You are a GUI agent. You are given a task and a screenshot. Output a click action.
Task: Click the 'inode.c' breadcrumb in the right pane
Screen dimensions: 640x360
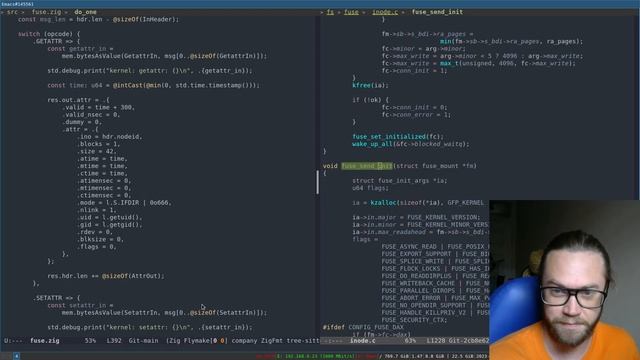click(385, 12)
